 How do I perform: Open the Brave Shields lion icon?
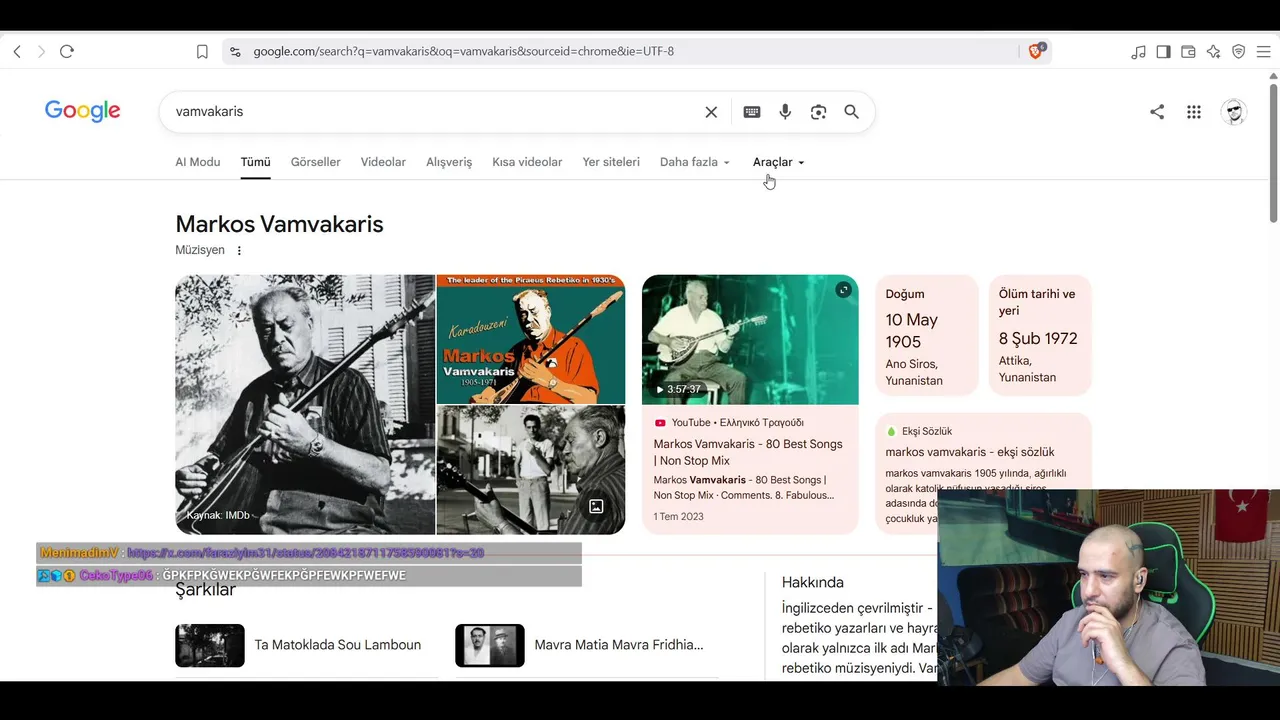[x=1036, y=51]
